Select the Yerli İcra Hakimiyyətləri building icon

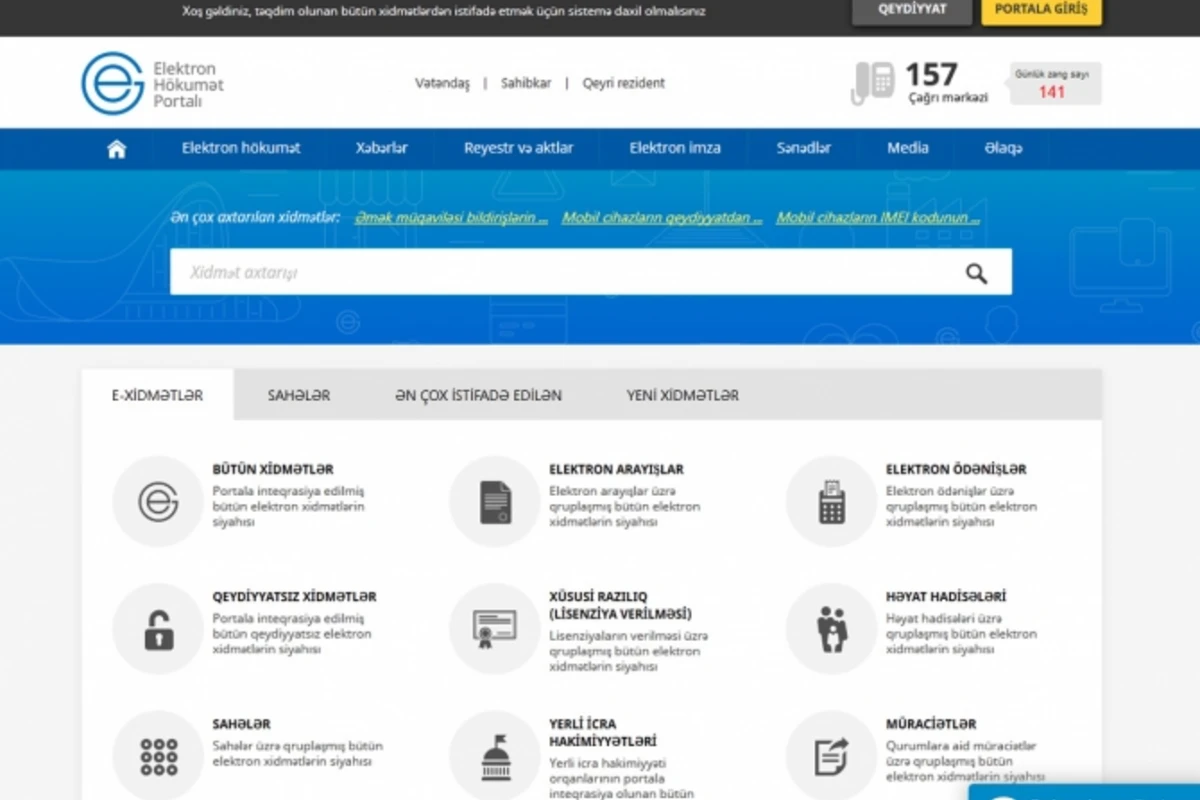(495, 756)
